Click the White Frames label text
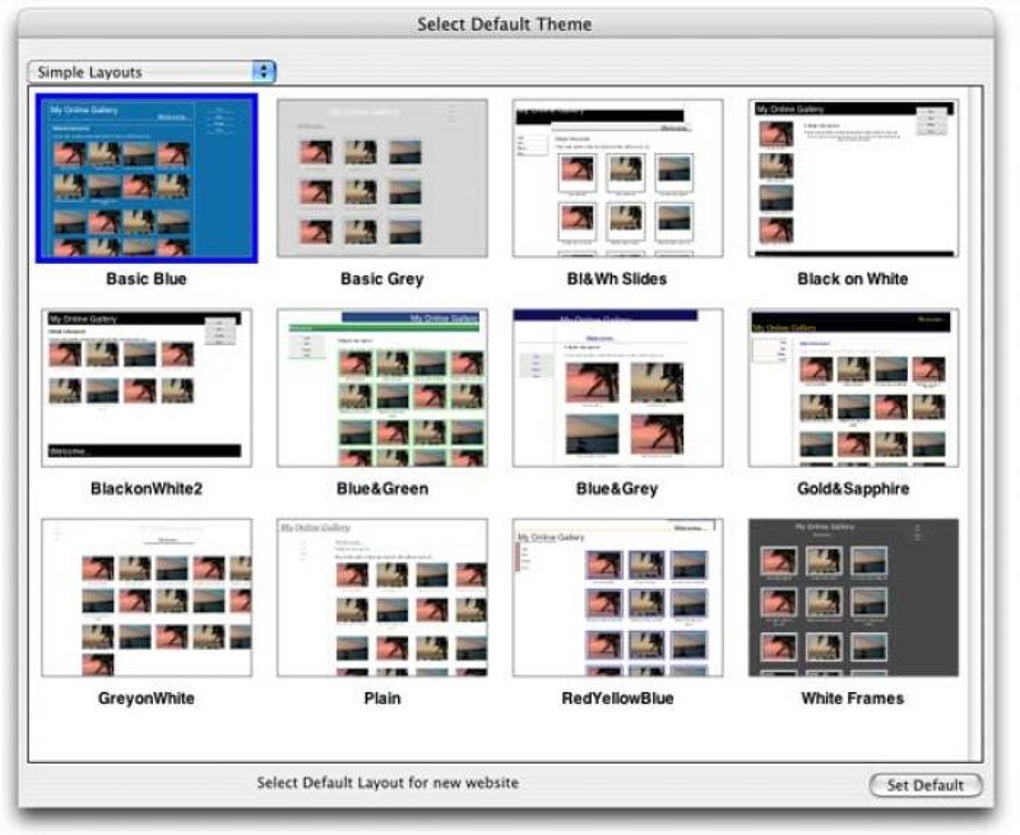The height and width of the screenshot is (835, 1020). click(855, 698)
